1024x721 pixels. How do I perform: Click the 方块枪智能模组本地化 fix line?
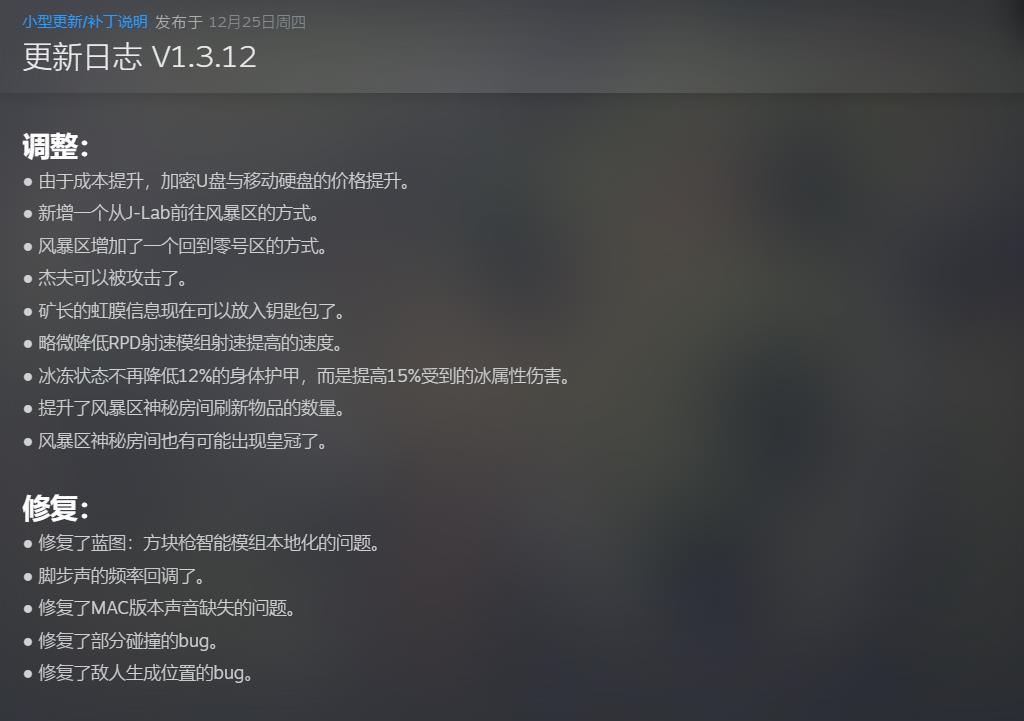tap(210, 543)
